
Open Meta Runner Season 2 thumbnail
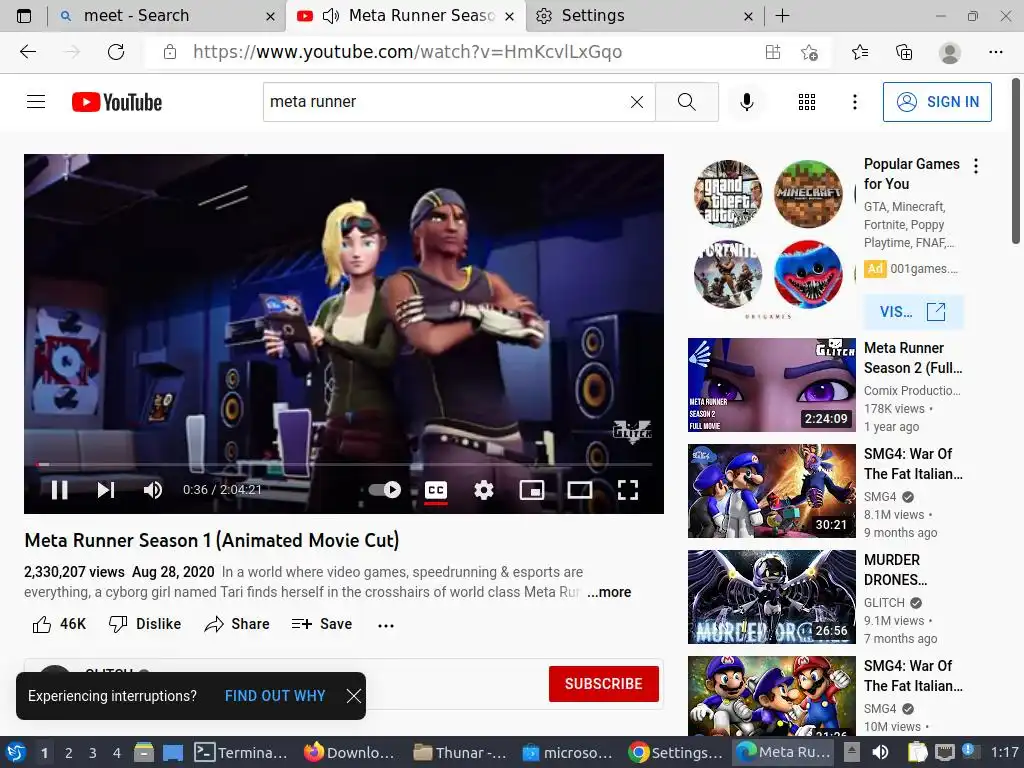click(771, 385)
